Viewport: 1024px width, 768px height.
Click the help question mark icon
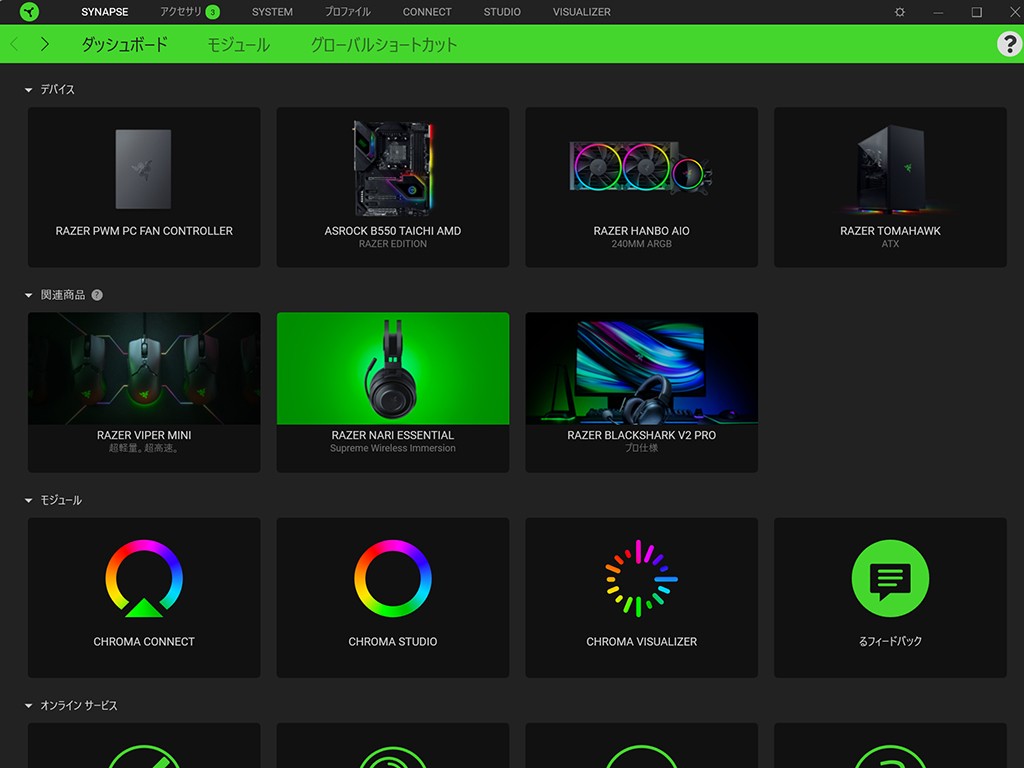(1009, 44)
